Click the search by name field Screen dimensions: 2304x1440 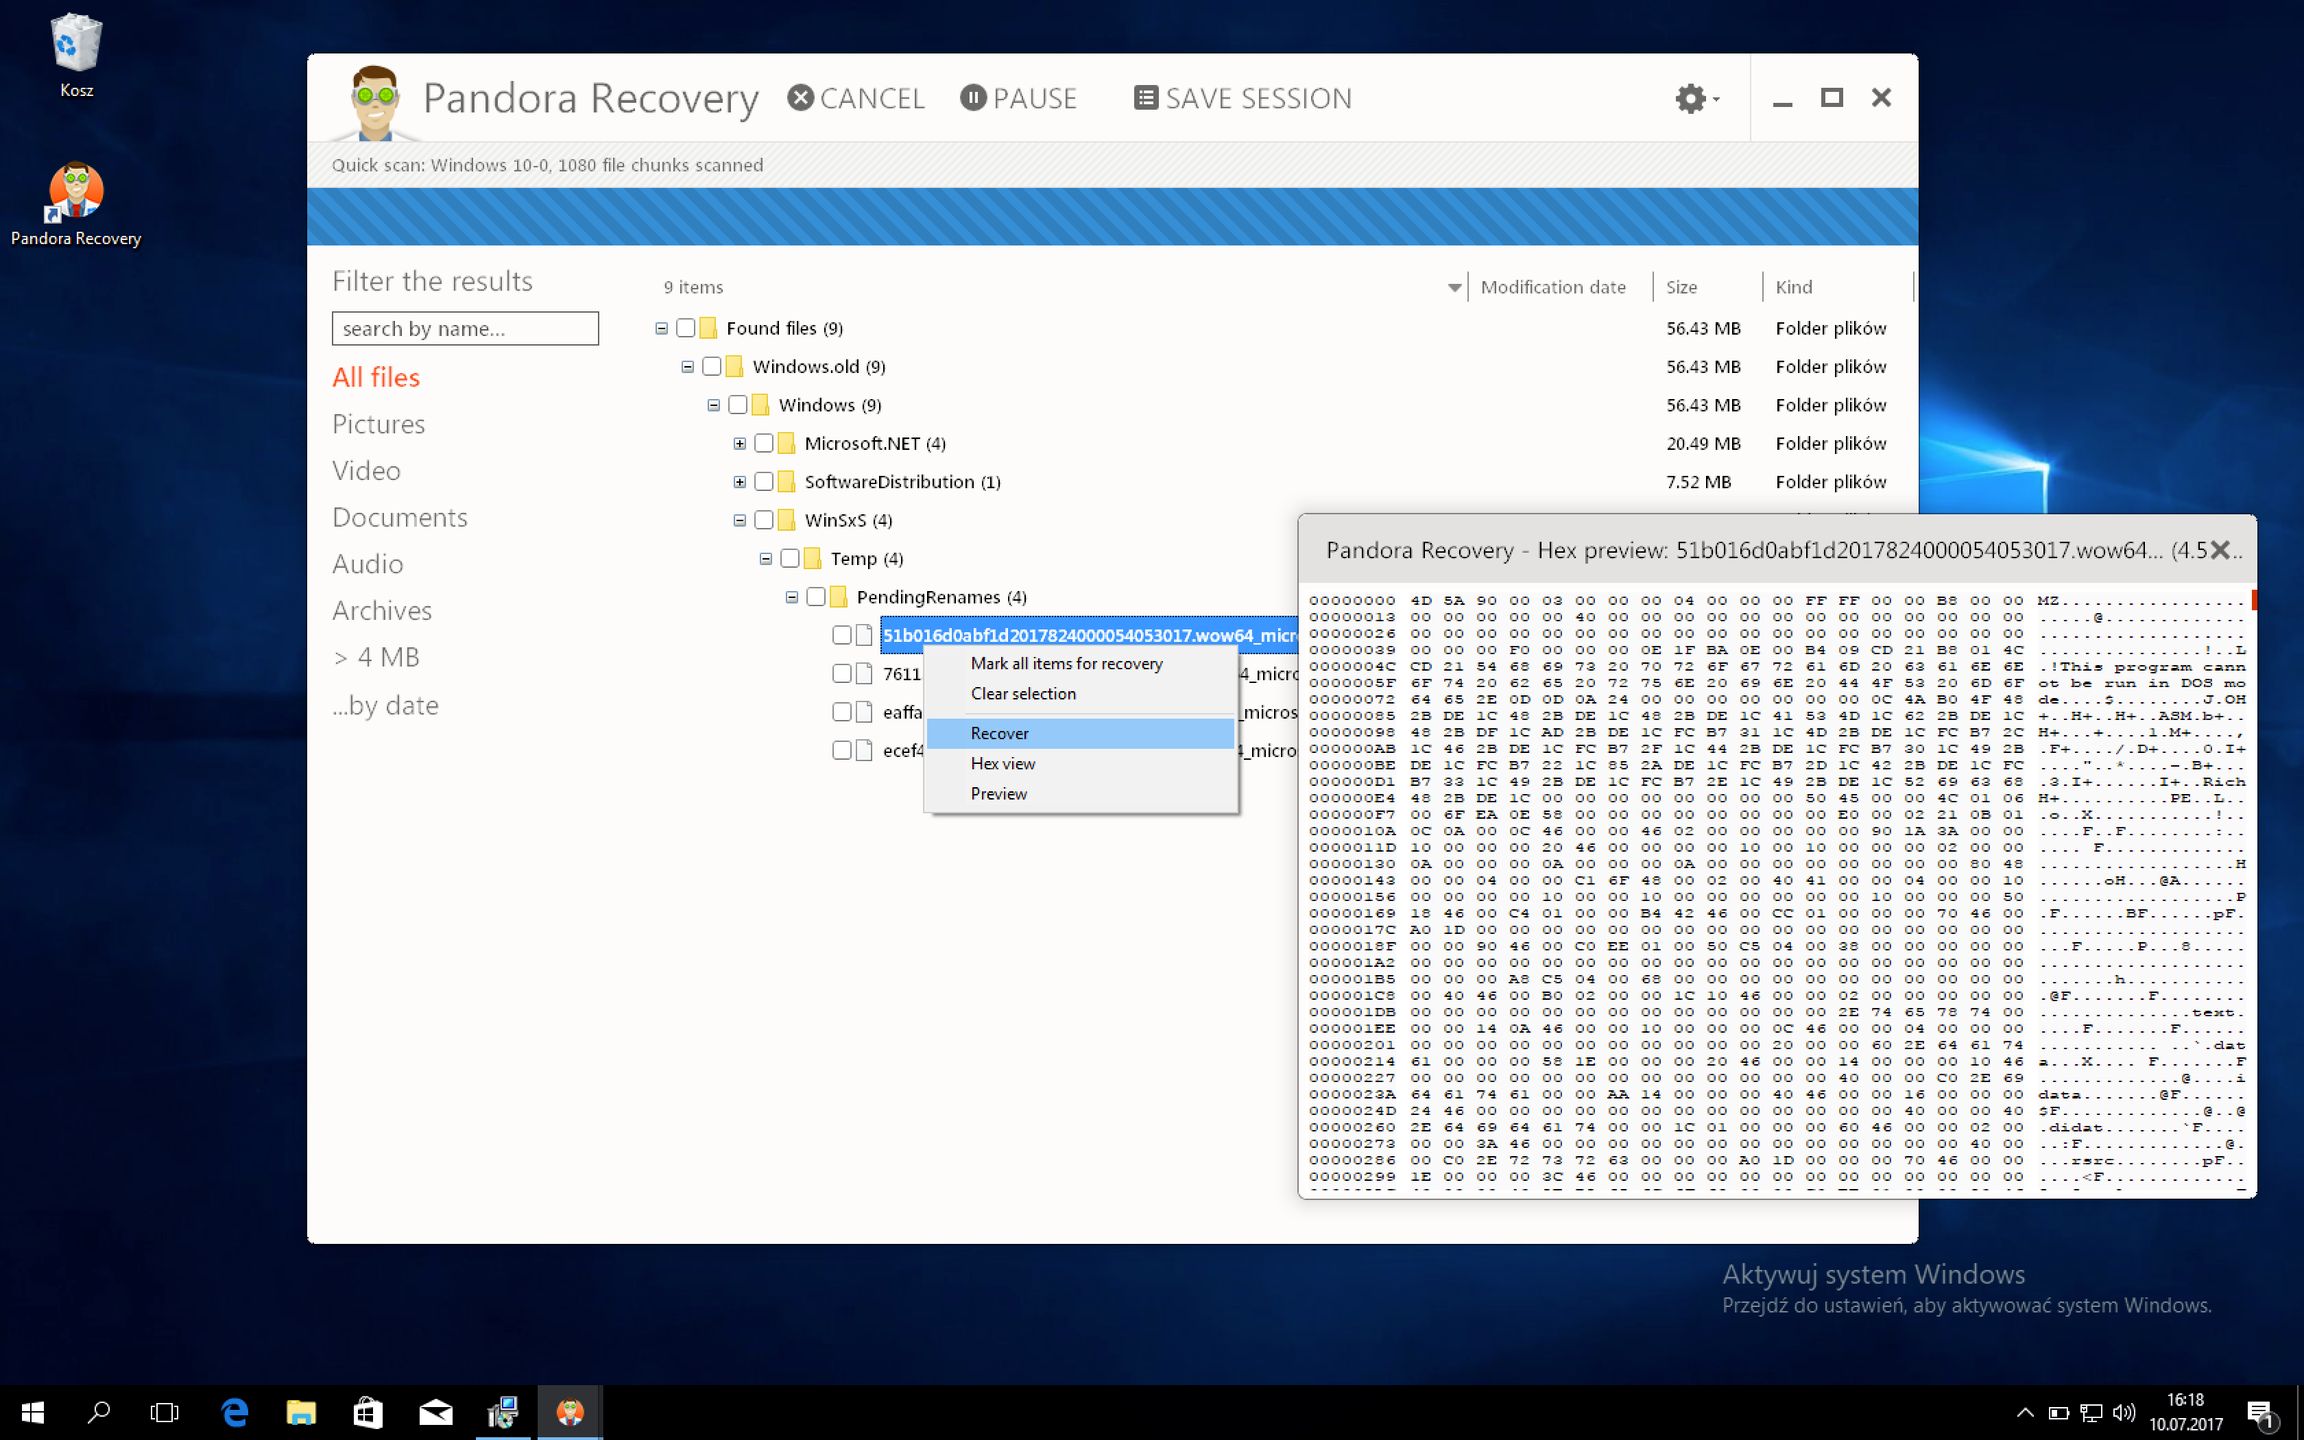click(x=465, y=329)
